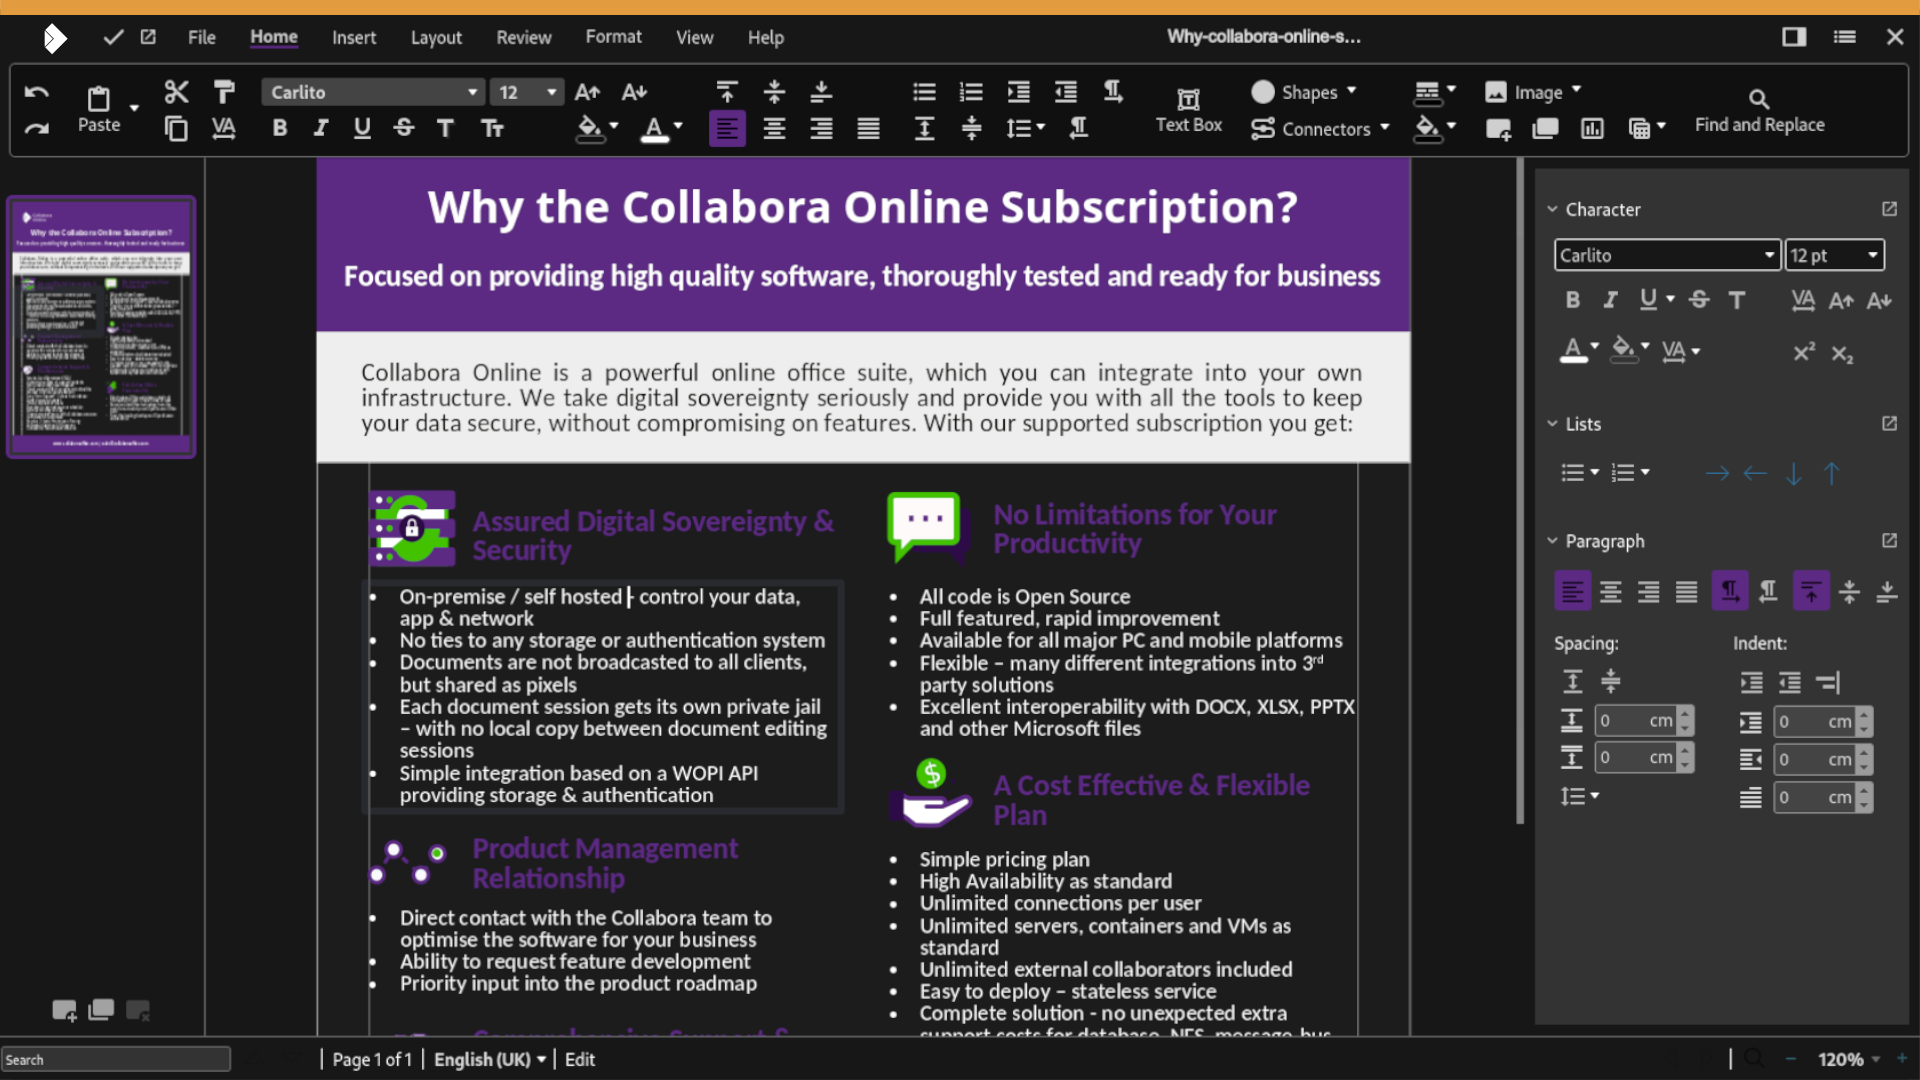Select Center alignment in the toolbar
Image resolution: width=1920 pixels, height=1080 pixels.
point(774,129)
